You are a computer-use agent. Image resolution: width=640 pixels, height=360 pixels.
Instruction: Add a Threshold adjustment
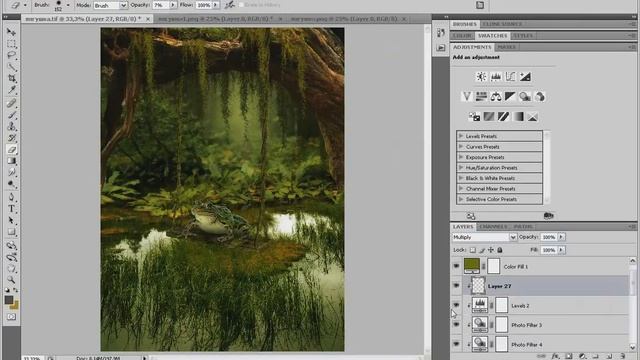pyautogui.click(x=504, y=117)
